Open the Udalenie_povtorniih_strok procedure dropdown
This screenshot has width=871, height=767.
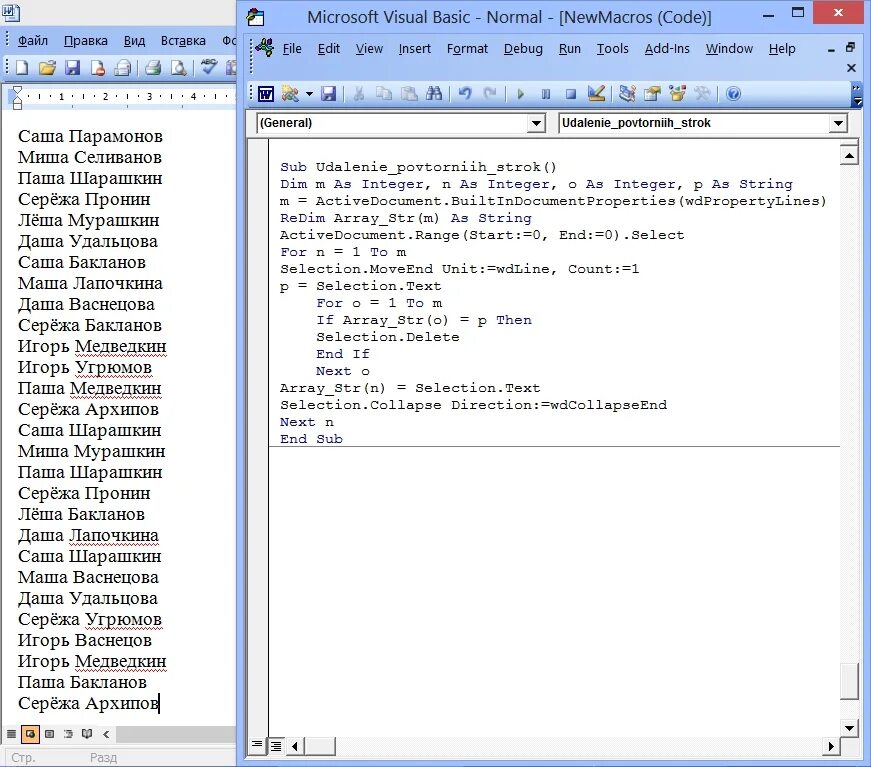[x=838, y=123]
